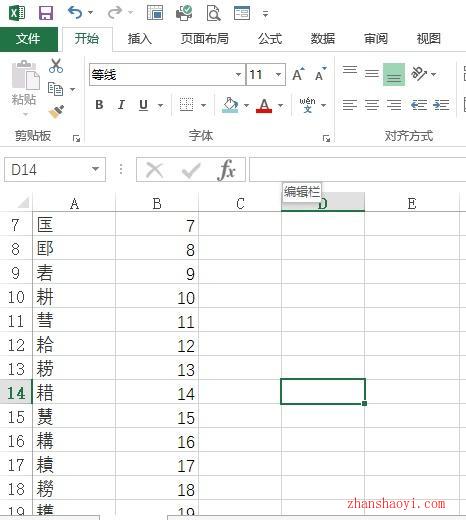This screenshot has height=520, width=466.
Task: Switch to the 插入 ribbon tab
Action: coord(140,39)
